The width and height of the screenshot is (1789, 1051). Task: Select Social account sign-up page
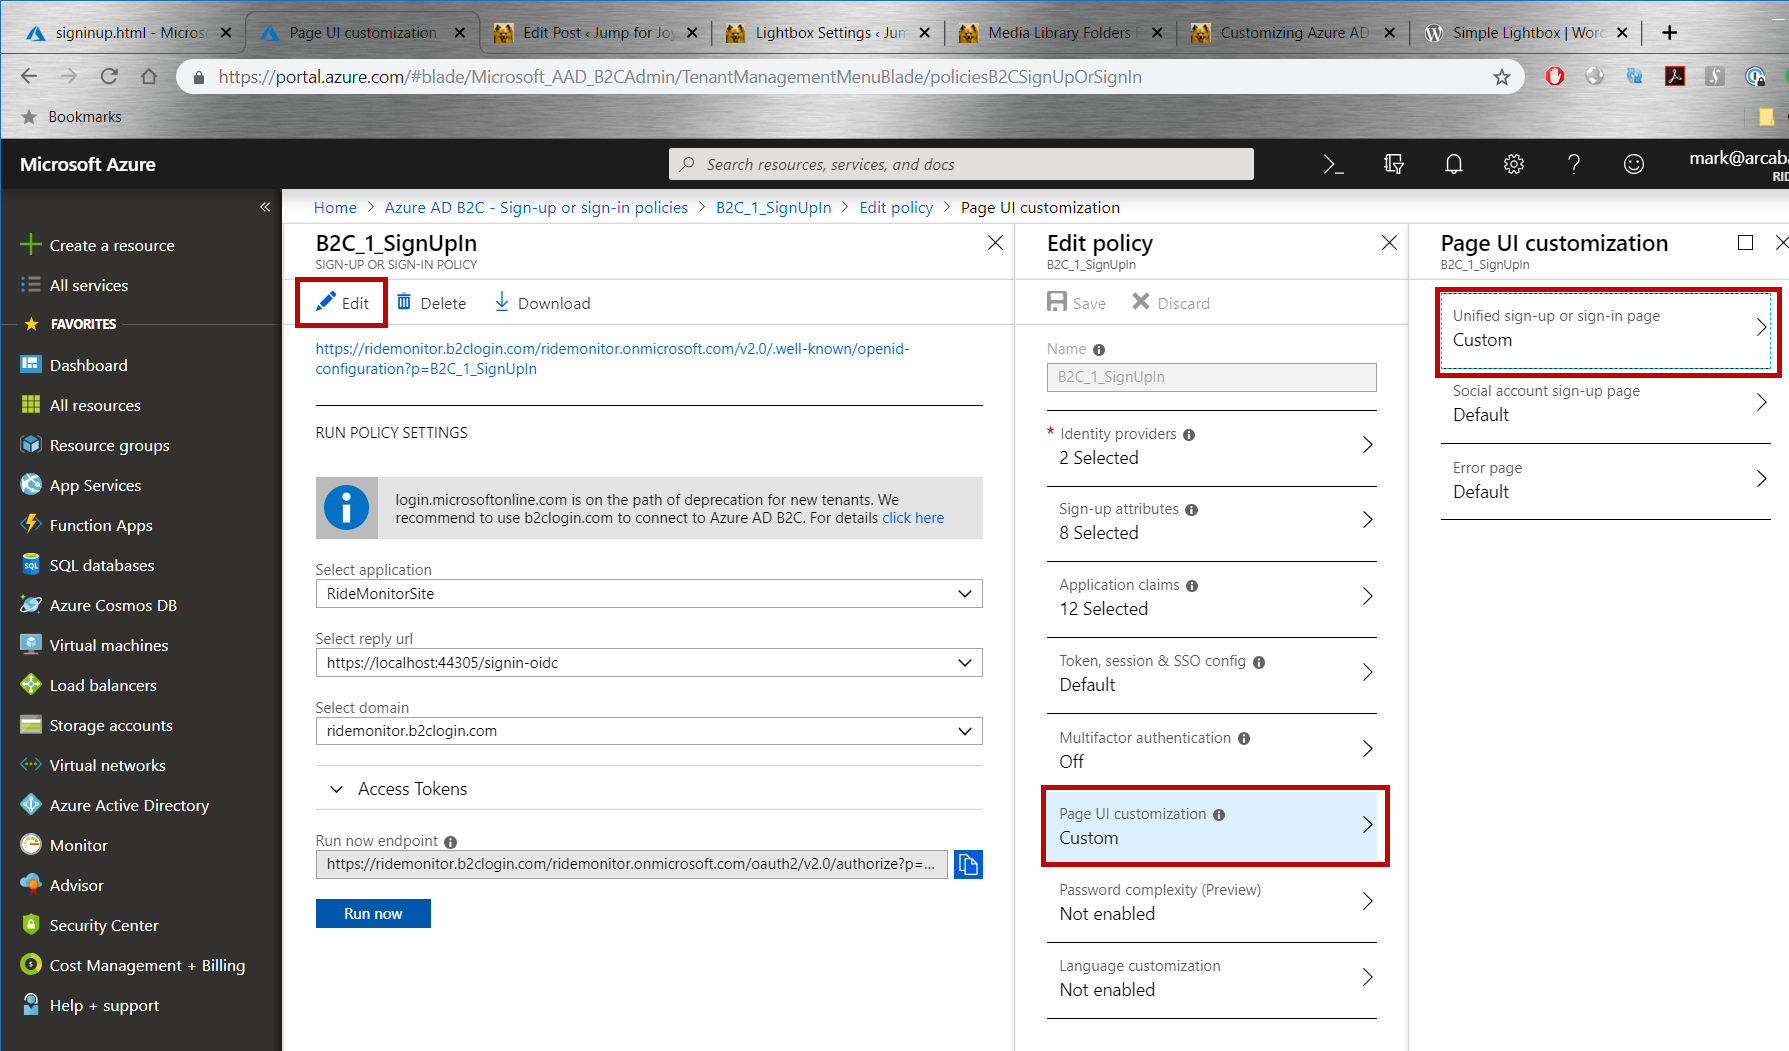coord(1606,403)
